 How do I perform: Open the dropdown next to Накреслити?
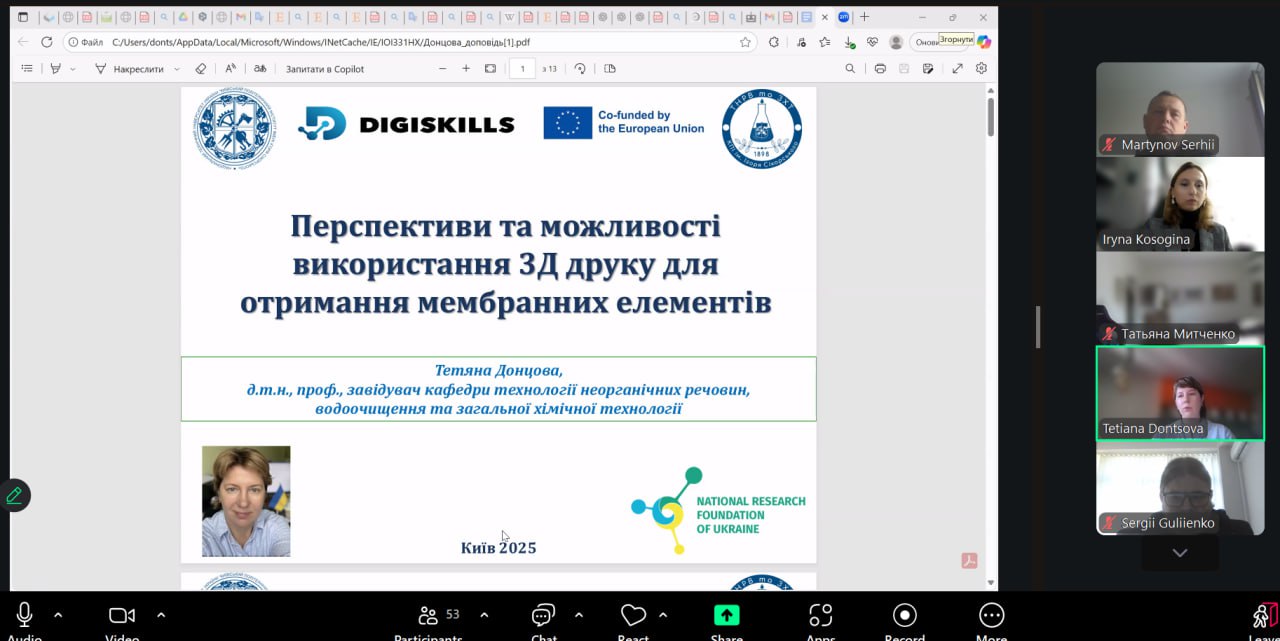point(177,69)
